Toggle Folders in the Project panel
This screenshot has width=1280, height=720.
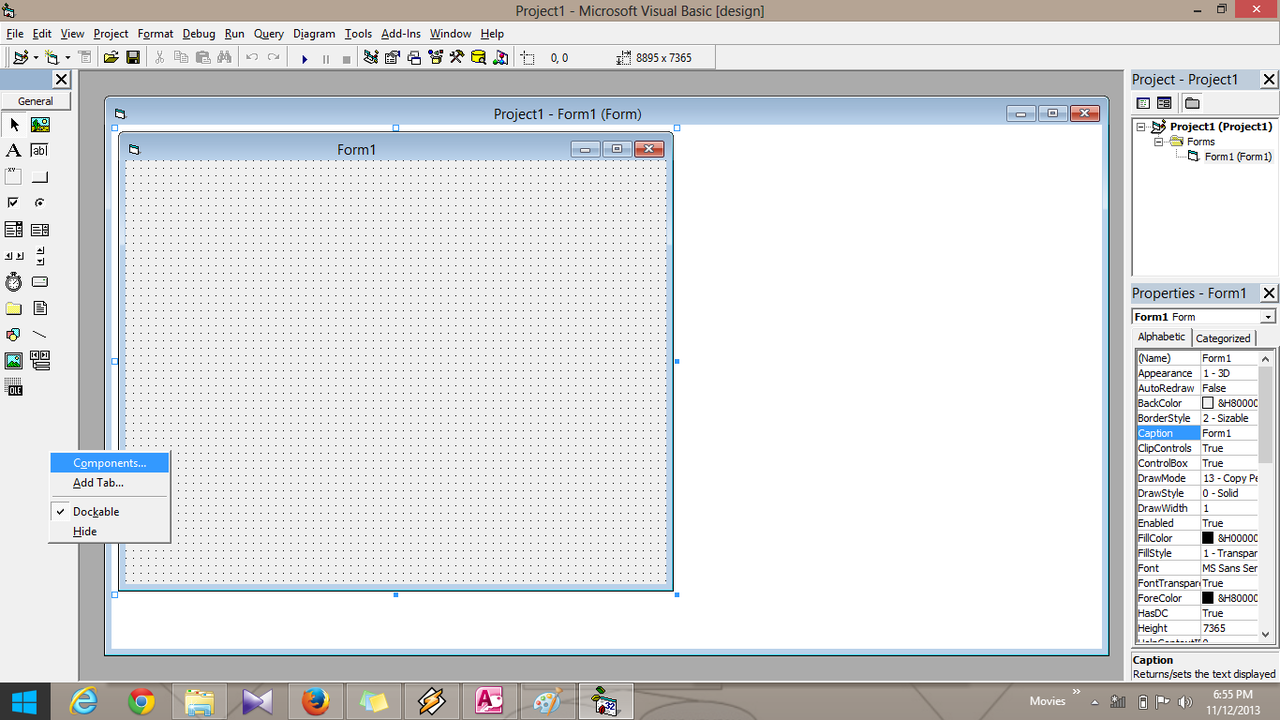tap(1192, 103)
